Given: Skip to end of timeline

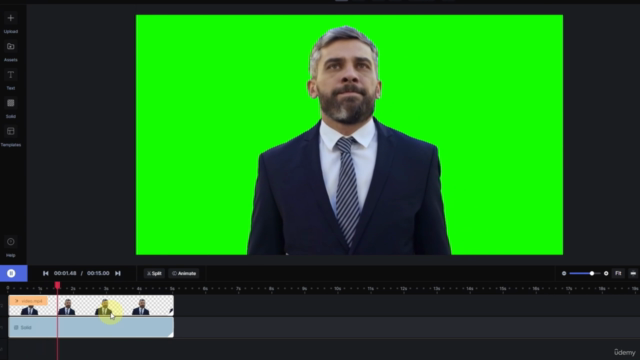Looking at the screenshot, I should [118, 273].
